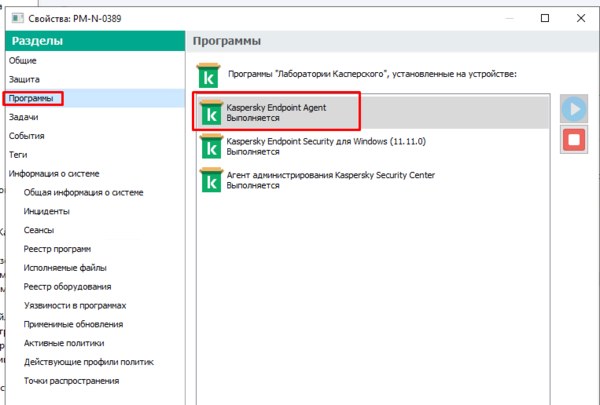Click the window icon beside Свойства title
Viewport: 600px width, 405px height.
coord(18,18)
